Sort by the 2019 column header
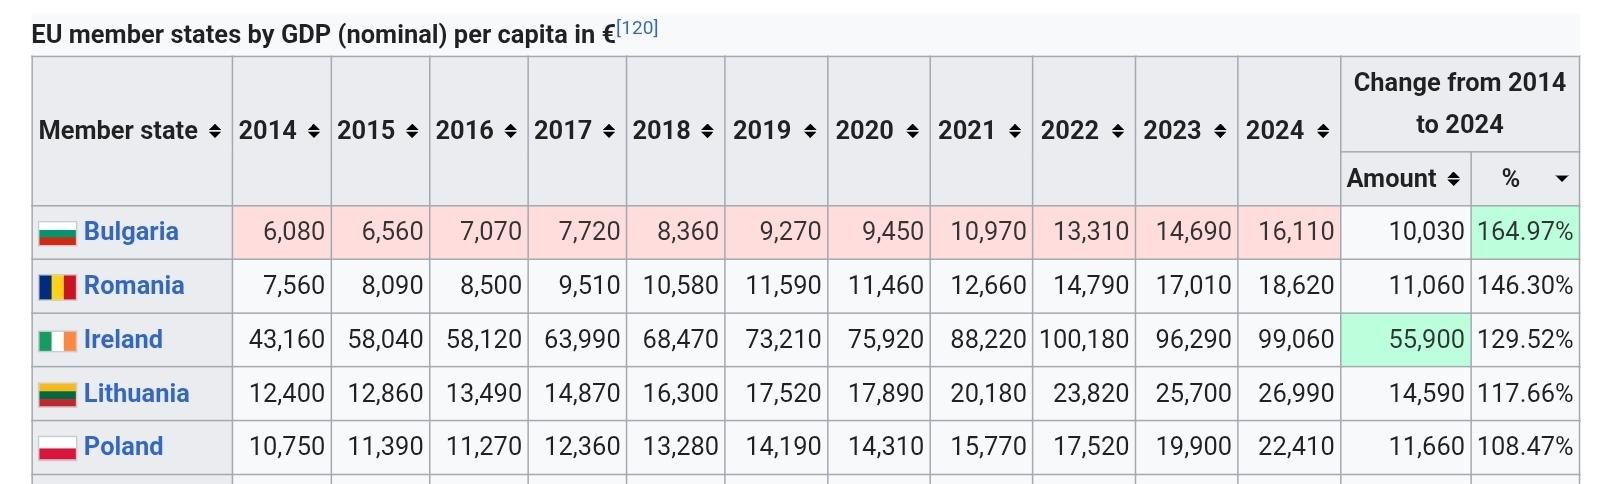 tap(762, 130)
